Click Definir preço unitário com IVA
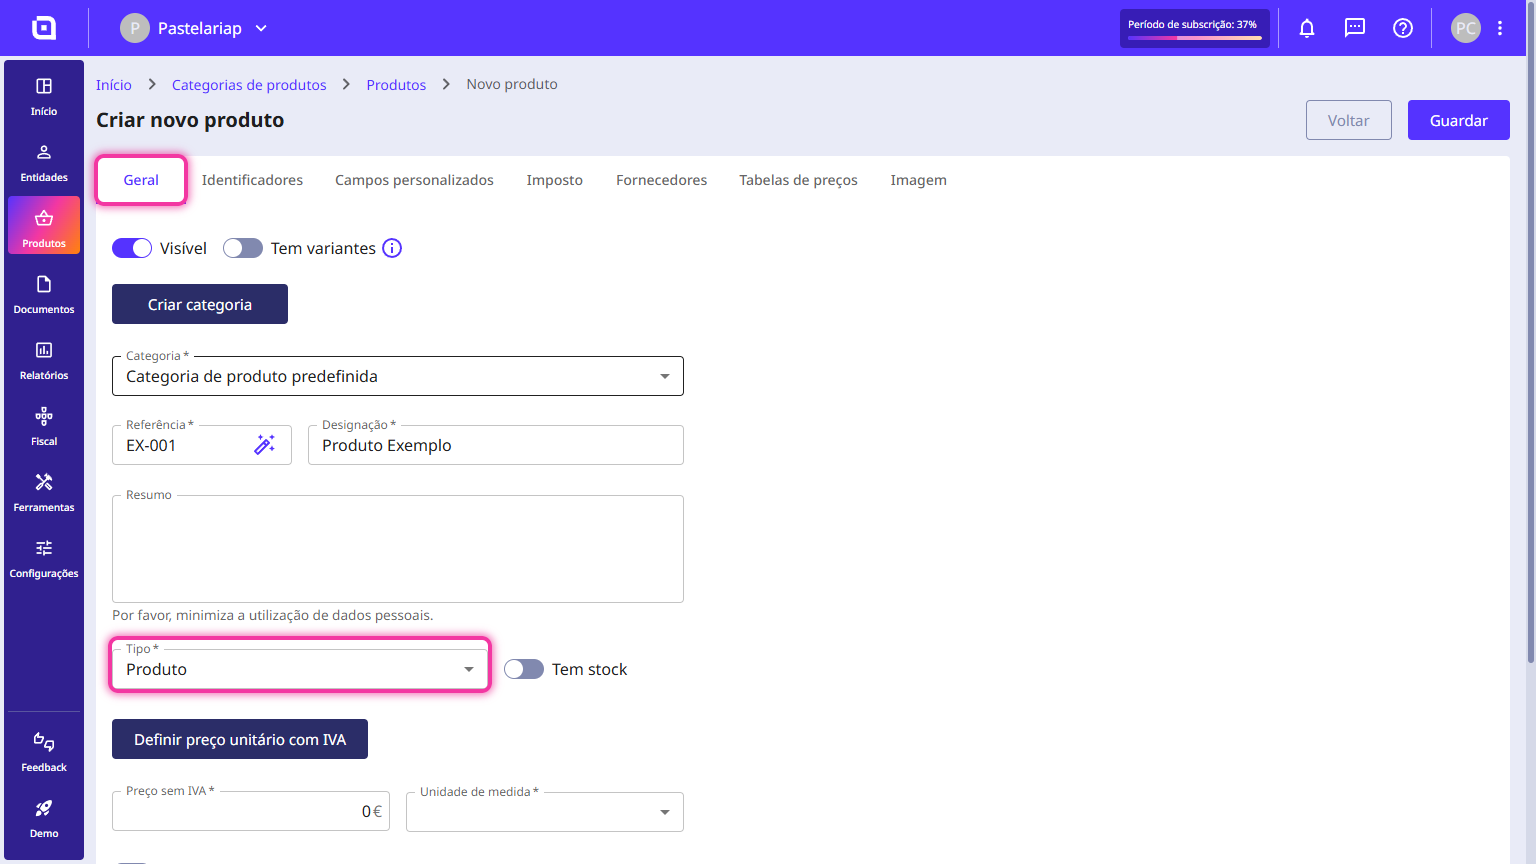Screen dimensions: 1536x864 click(240, 739)
